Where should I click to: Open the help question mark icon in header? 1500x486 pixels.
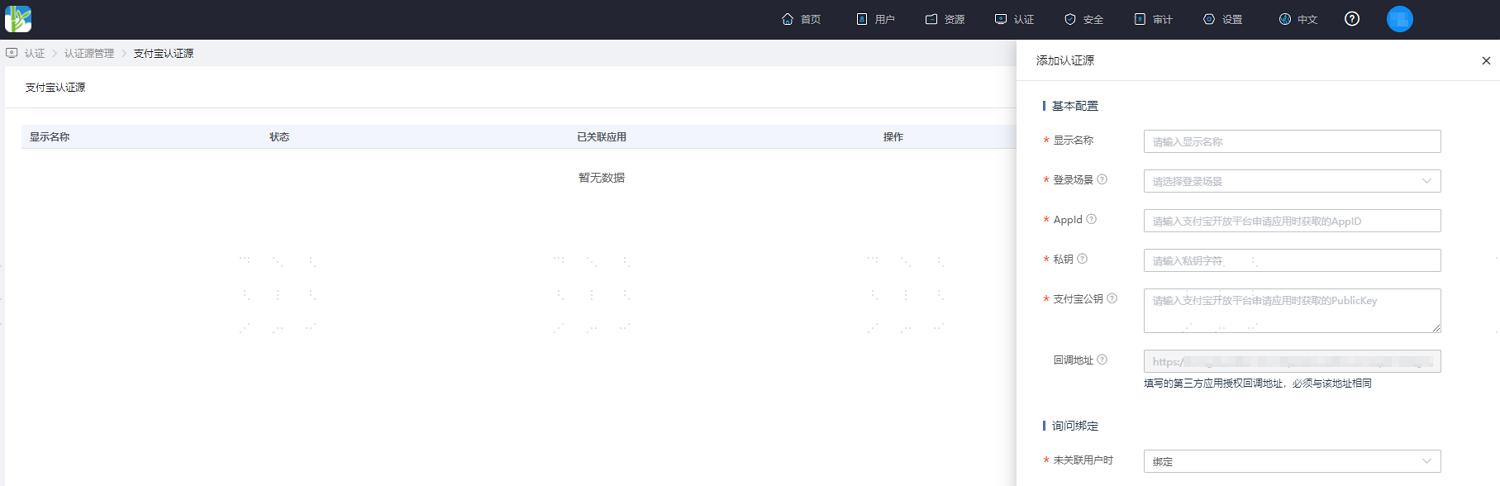click(x=1352, y=19)
